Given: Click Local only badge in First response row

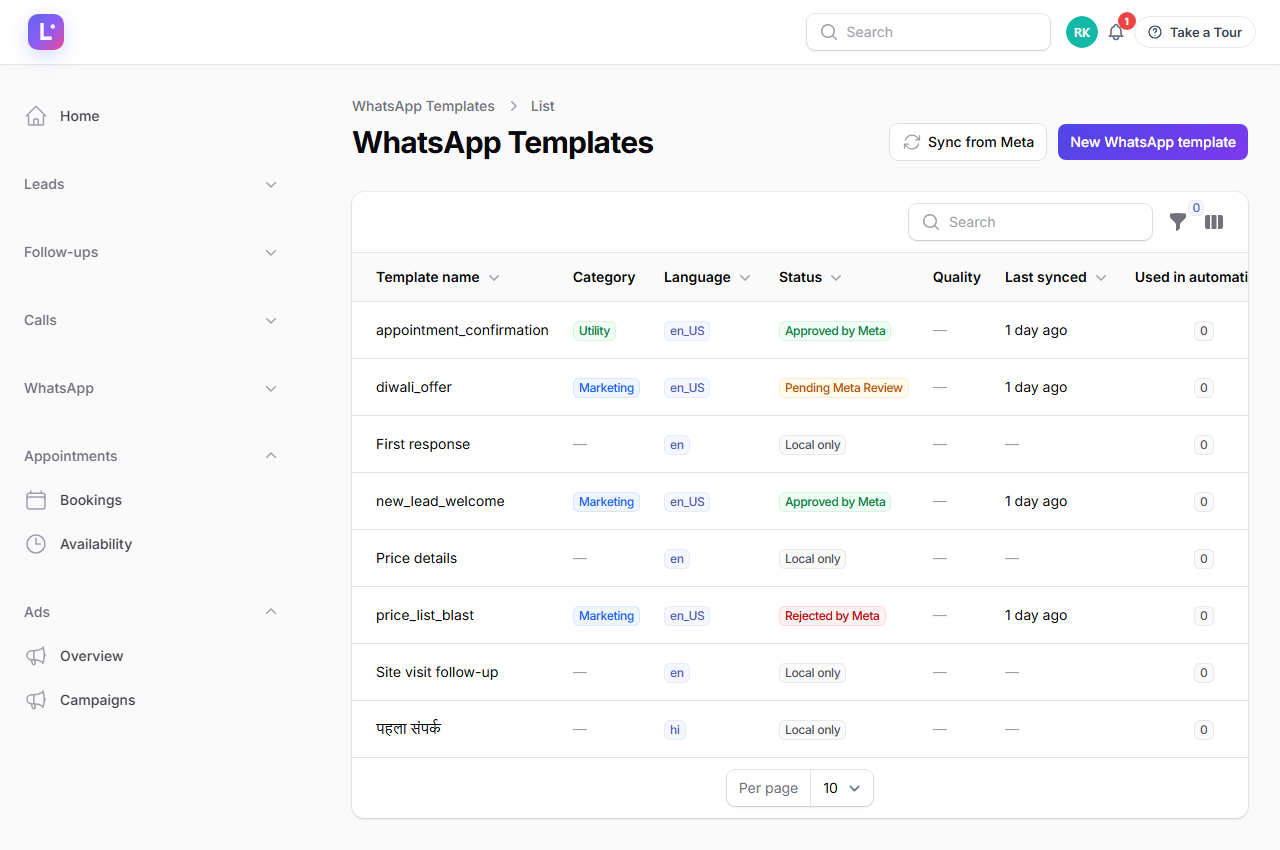Looking at the screenshot, I should click(x=812, y=444).
